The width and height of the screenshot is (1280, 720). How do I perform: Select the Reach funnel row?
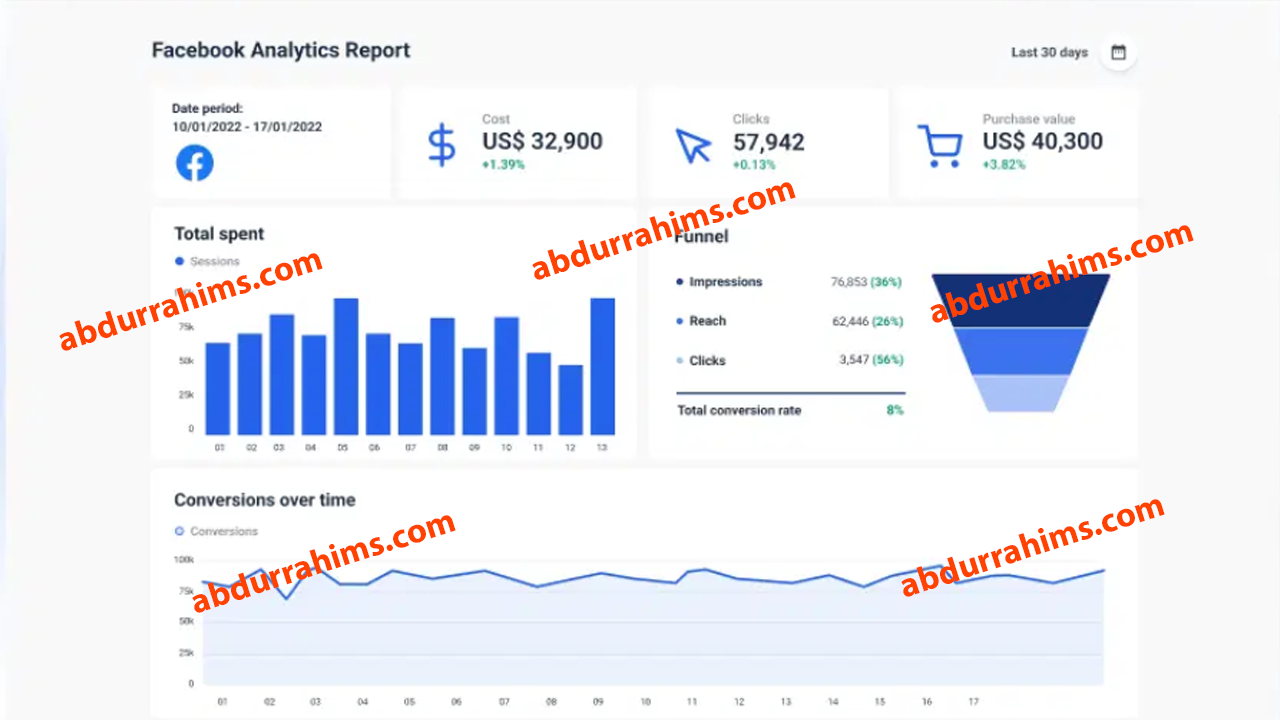point(707,321)
